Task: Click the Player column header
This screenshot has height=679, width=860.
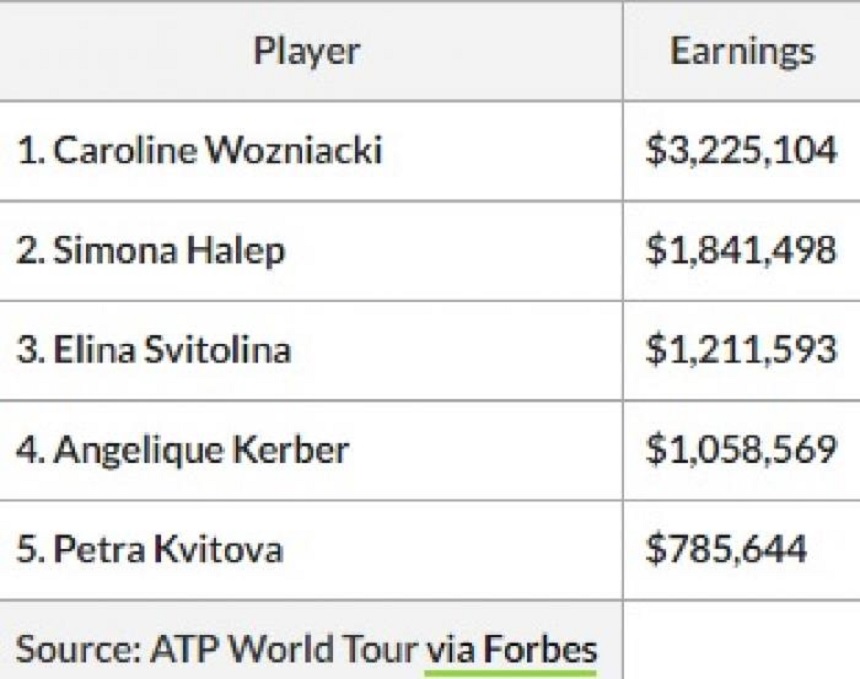Action: [x=307, y=51]
